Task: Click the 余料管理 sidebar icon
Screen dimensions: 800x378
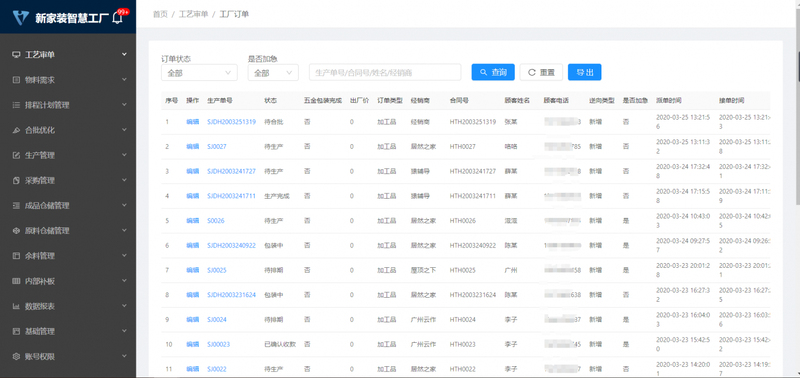Action: (x=16, y=256)
